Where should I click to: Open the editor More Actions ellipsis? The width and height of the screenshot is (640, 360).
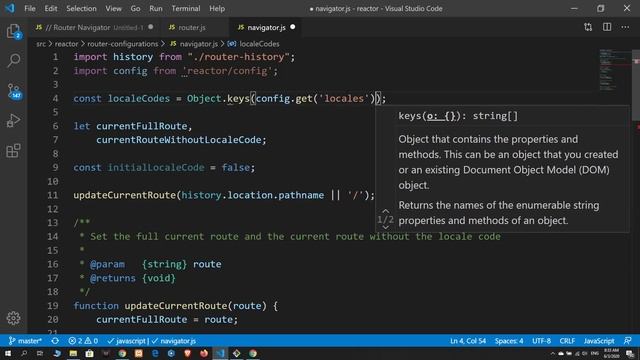click(x=625, y=27)
